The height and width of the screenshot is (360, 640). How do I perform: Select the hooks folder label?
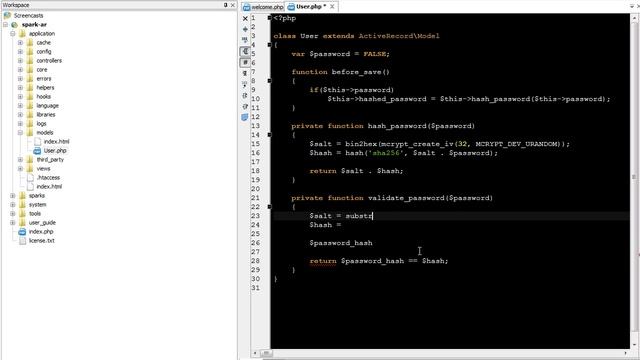click(44, 96)
